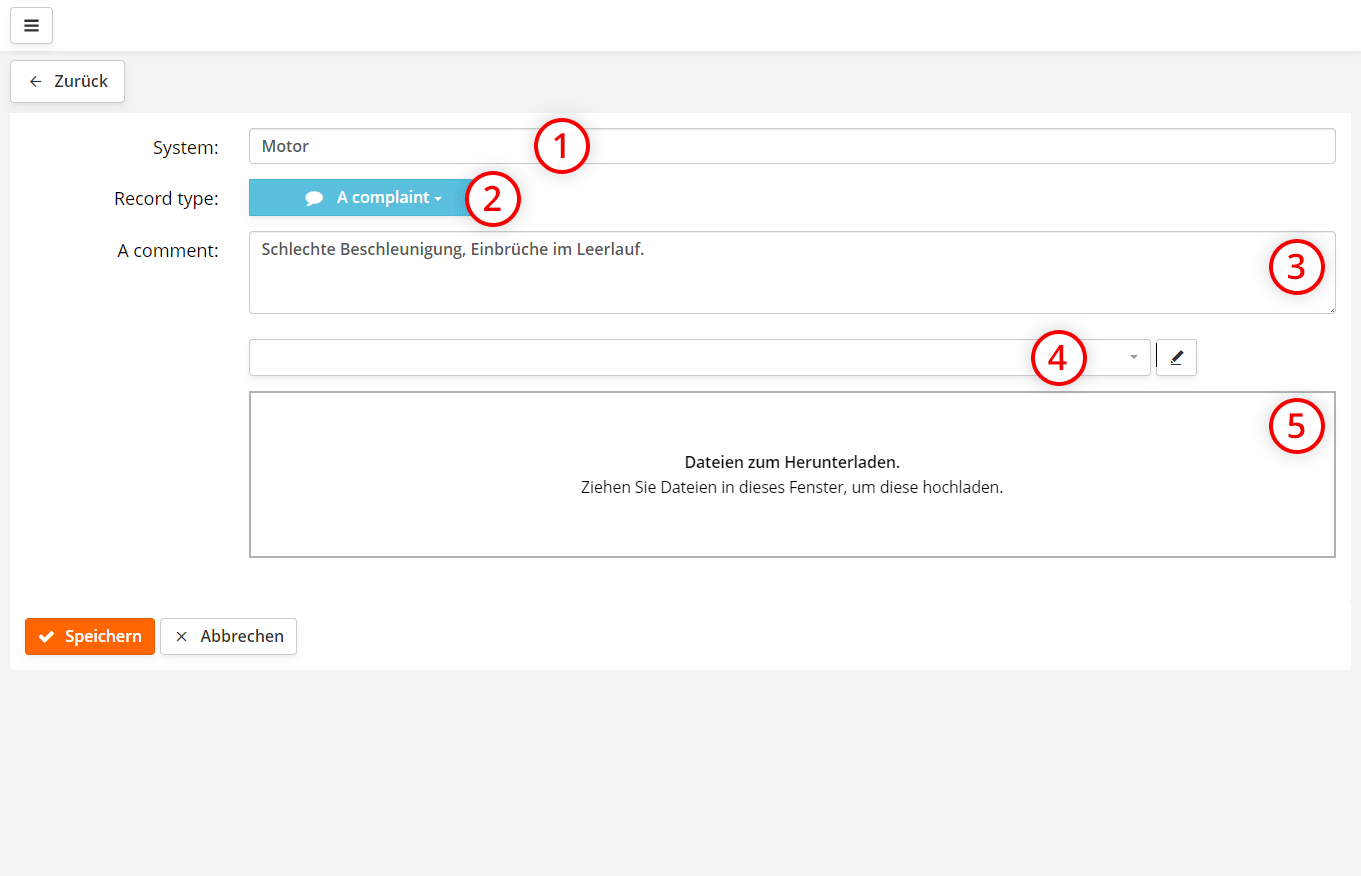Click the small caret after A complaint
This screenshot has width=1361, height=876.
pos(438,199)
